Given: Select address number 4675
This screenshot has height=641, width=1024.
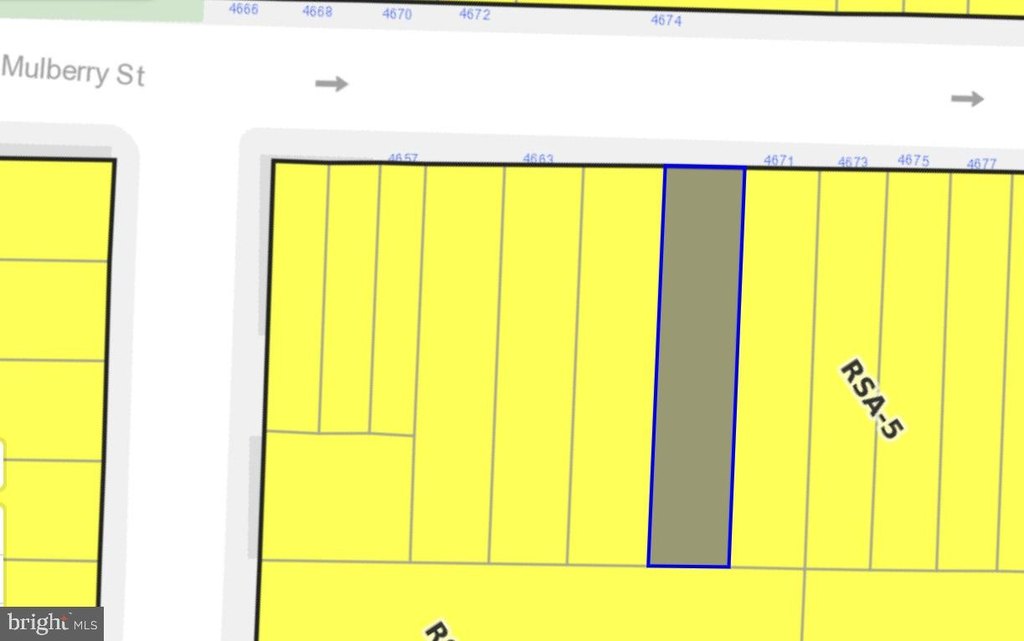Looking at the screenshot, I should (913, 160).
